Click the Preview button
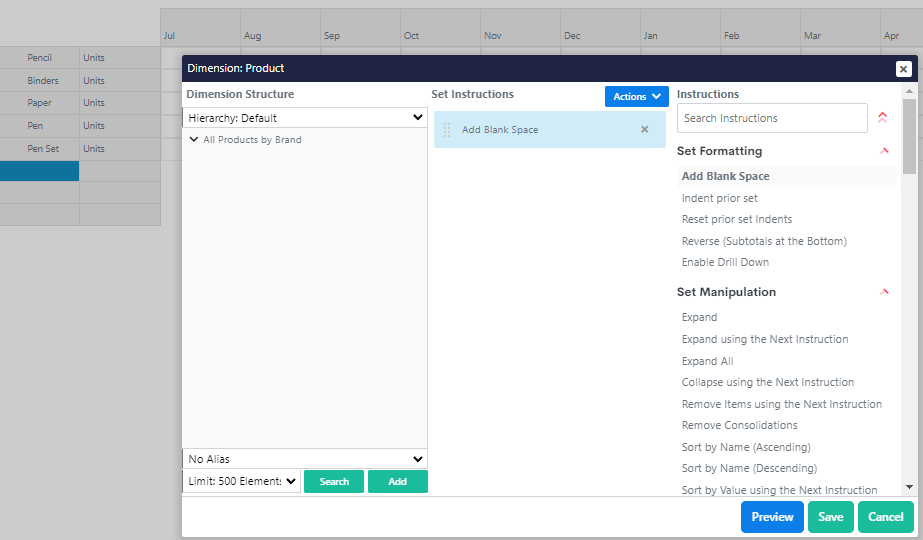The width and height of the screenshot is (923, 540). point(772,517)
